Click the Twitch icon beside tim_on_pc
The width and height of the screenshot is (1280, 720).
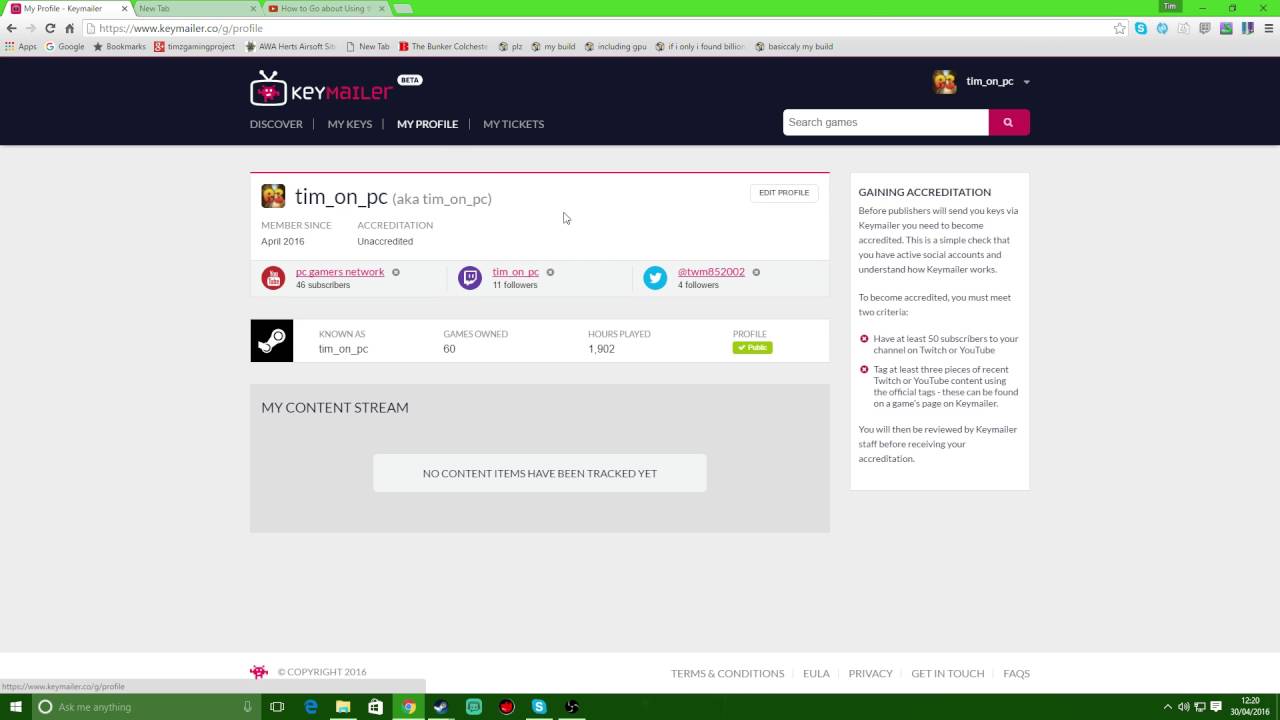click(470, 278)
